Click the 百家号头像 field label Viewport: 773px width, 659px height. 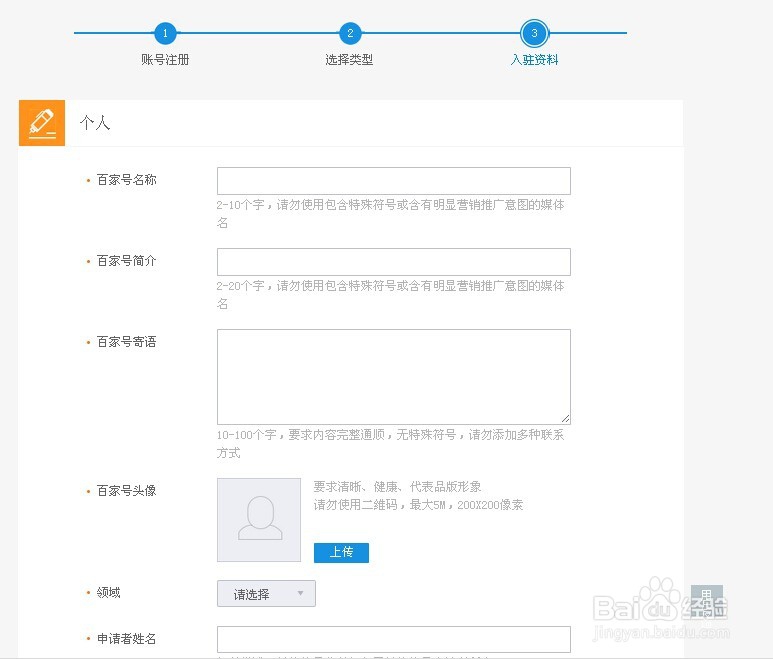pyautogui.click(x=126, y=490)
